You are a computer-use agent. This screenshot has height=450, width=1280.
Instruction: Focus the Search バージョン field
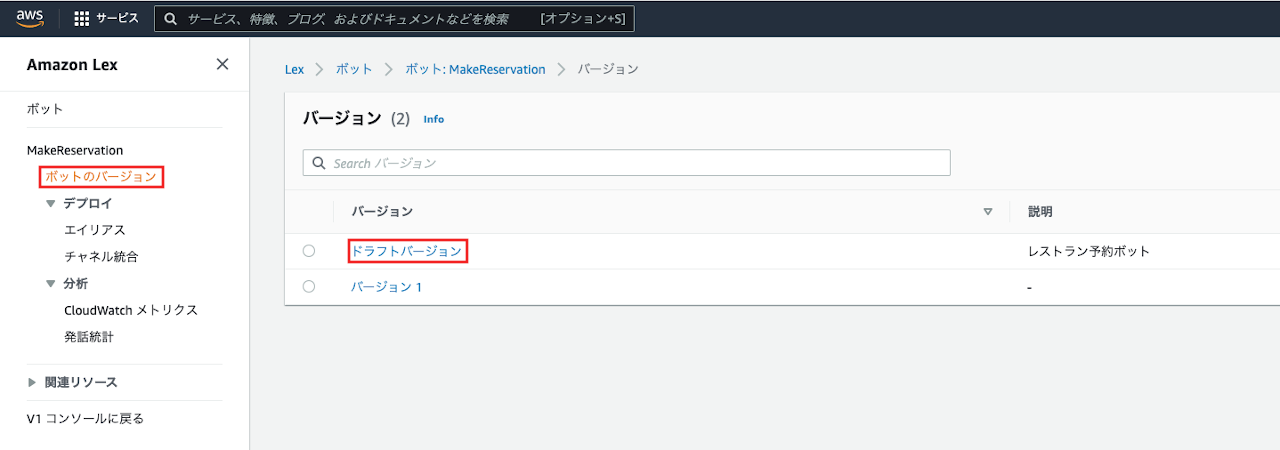pos(626,163)
